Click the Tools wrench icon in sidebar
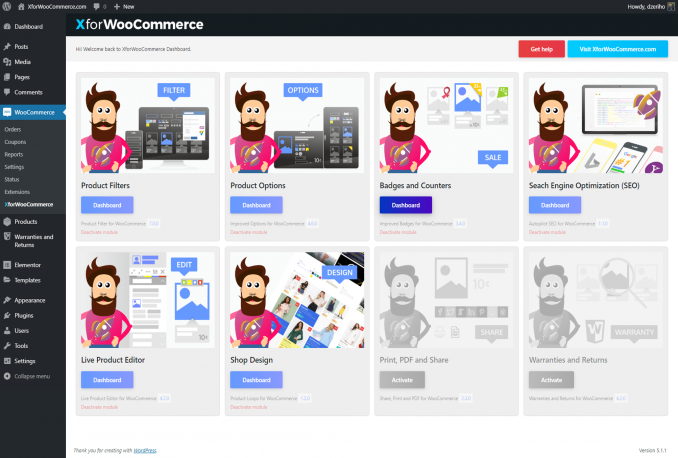Viewport: 678px width, 458px height. (7, 345)
